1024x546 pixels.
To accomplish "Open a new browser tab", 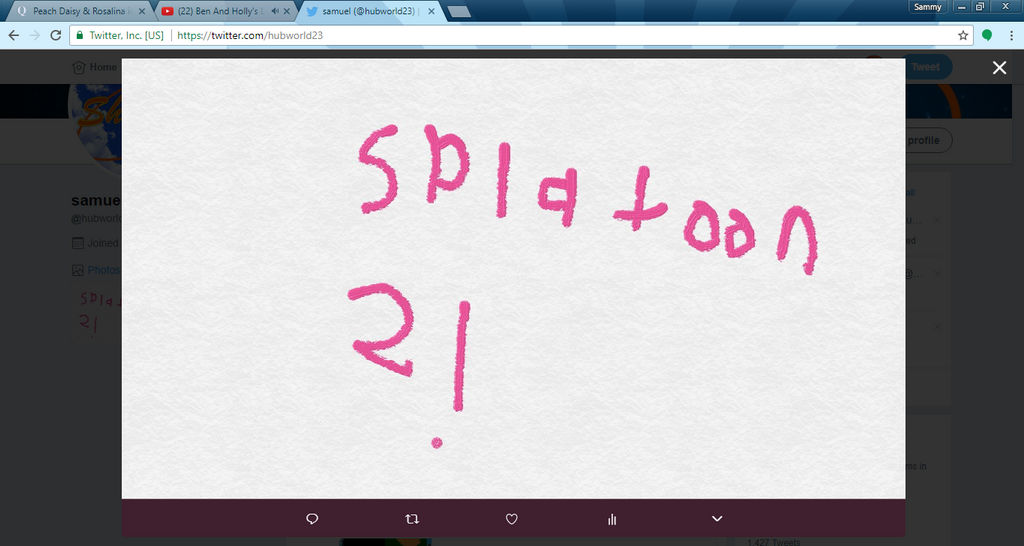I will pyautogui.click(x=459, y=11).
